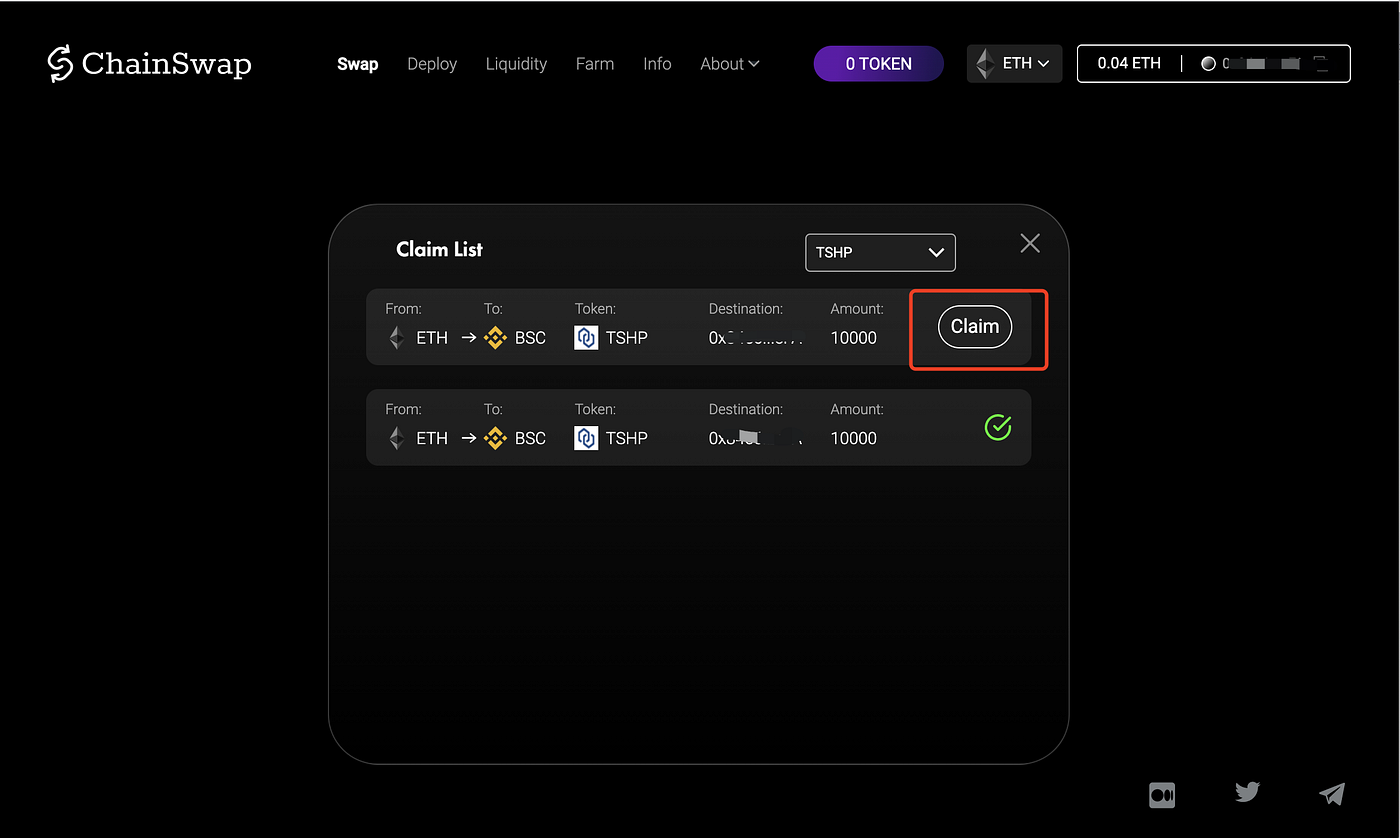Click the Ethereum icon in the network selector

point(986,64)
